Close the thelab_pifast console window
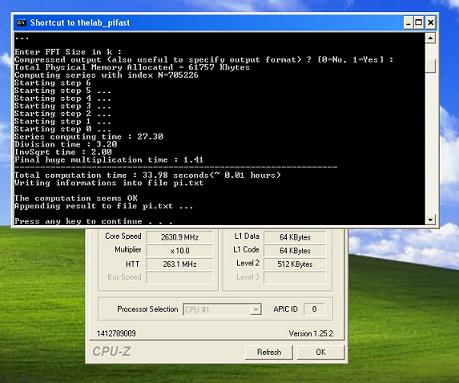Viewport: 459px width, 383px height. tap(431, 23)
